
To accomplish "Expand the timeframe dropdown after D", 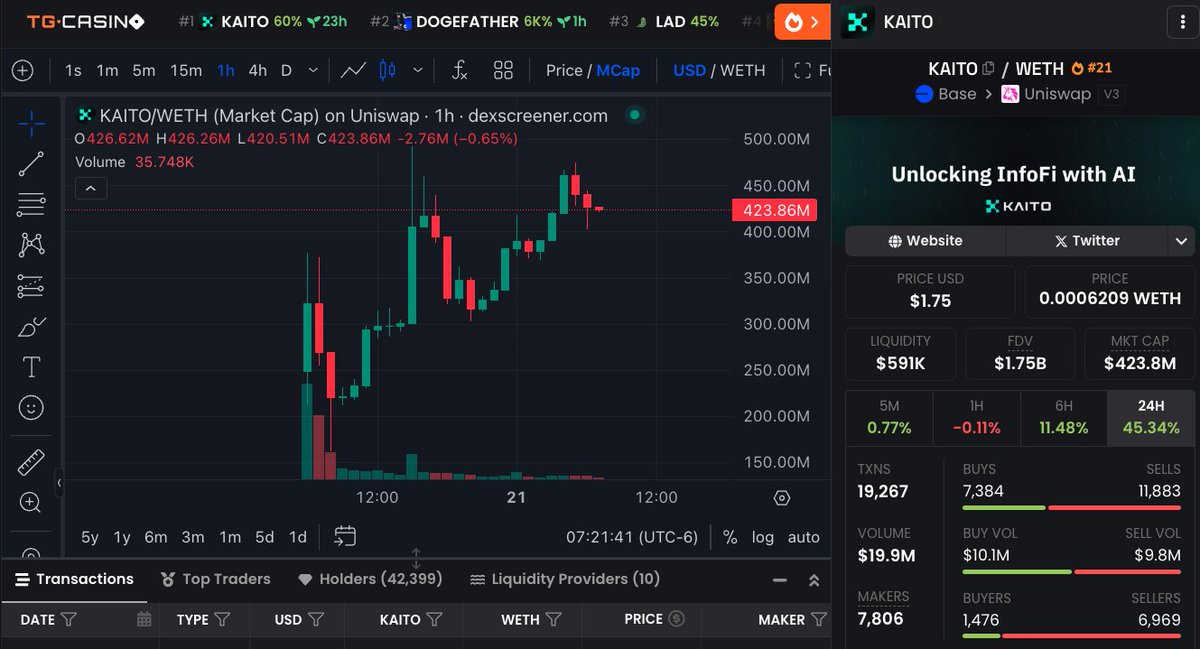I will point(313,70).
